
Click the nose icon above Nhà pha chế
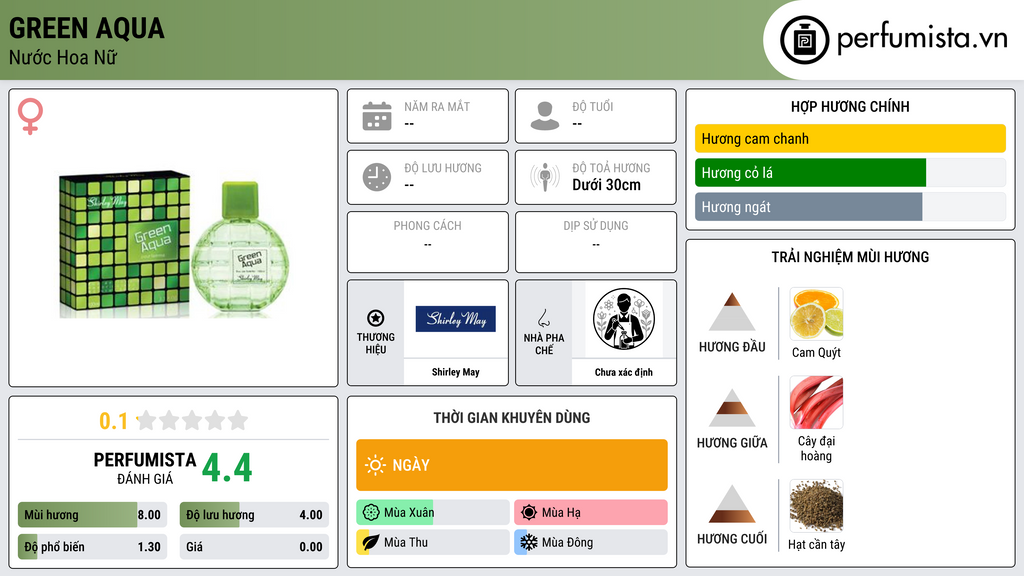[543, 318]
